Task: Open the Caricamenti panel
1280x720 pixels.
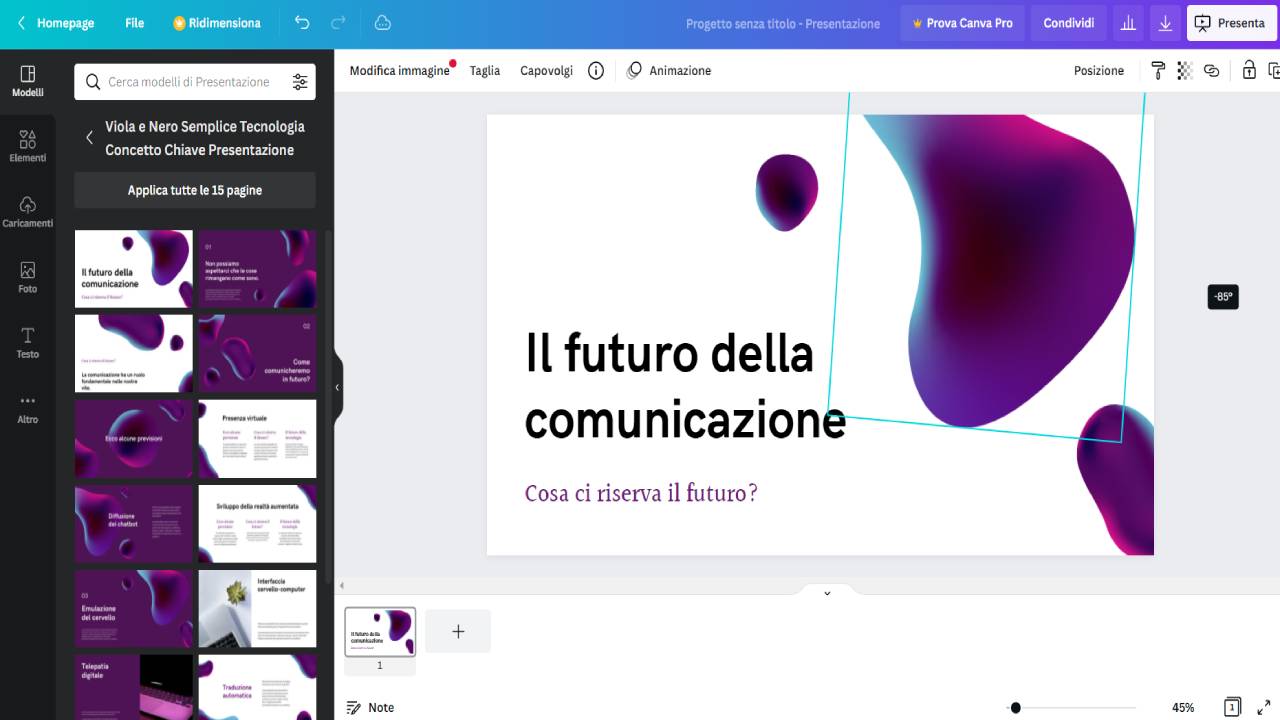Action: click(x=27, y=210)
